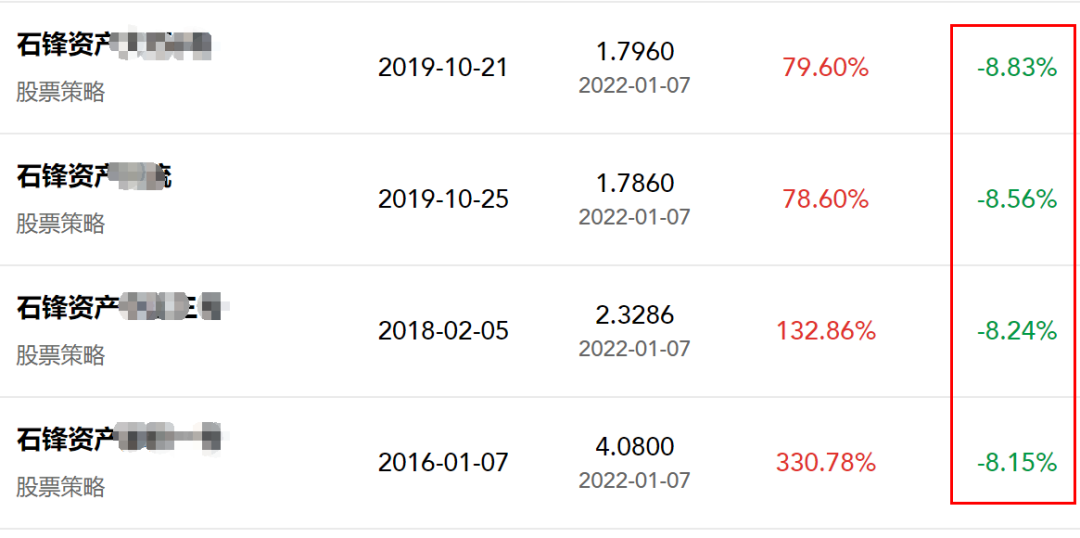The width and height of the screenshot is (1080, 538).
Task: Click net value 1.7960
Action: (635, 51)
